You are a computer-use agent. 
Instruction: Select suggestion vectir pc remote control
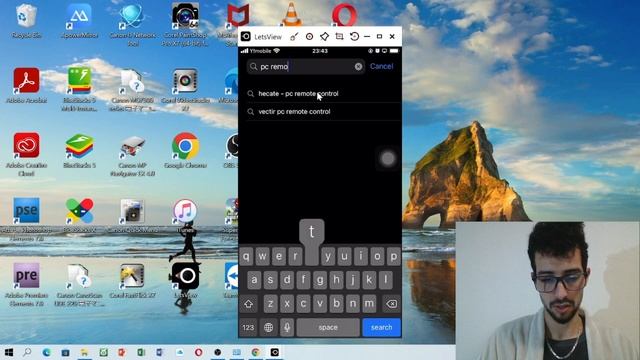294,111
